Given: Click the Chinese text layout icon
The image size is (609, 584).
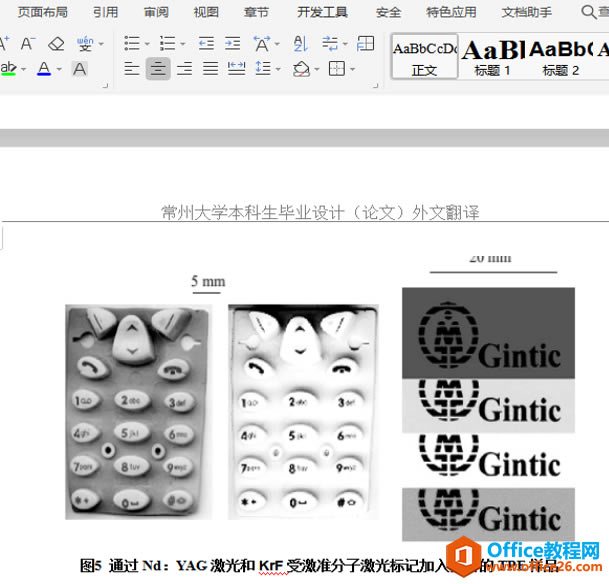Looking at the screenshot, I should click(261, 43).
